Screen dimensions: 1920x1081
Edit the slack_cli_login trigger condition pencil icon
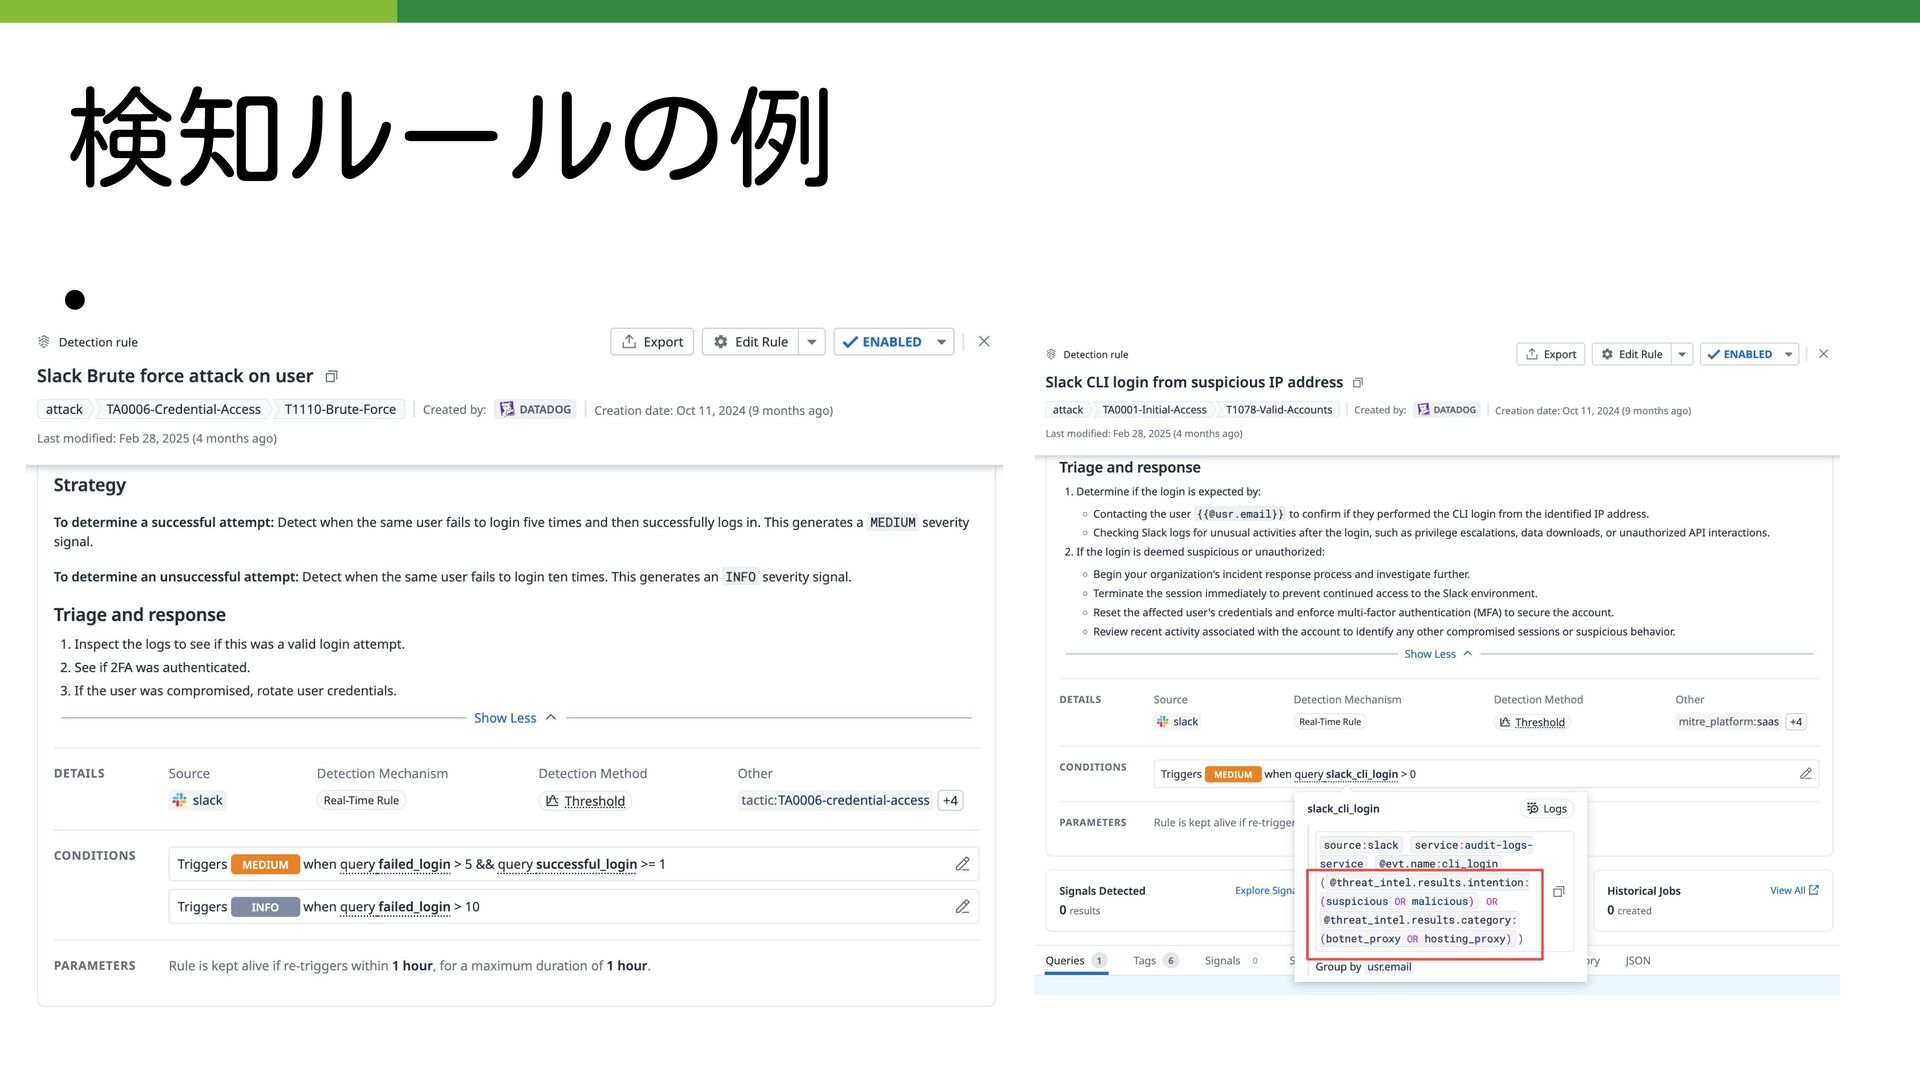1805,774
